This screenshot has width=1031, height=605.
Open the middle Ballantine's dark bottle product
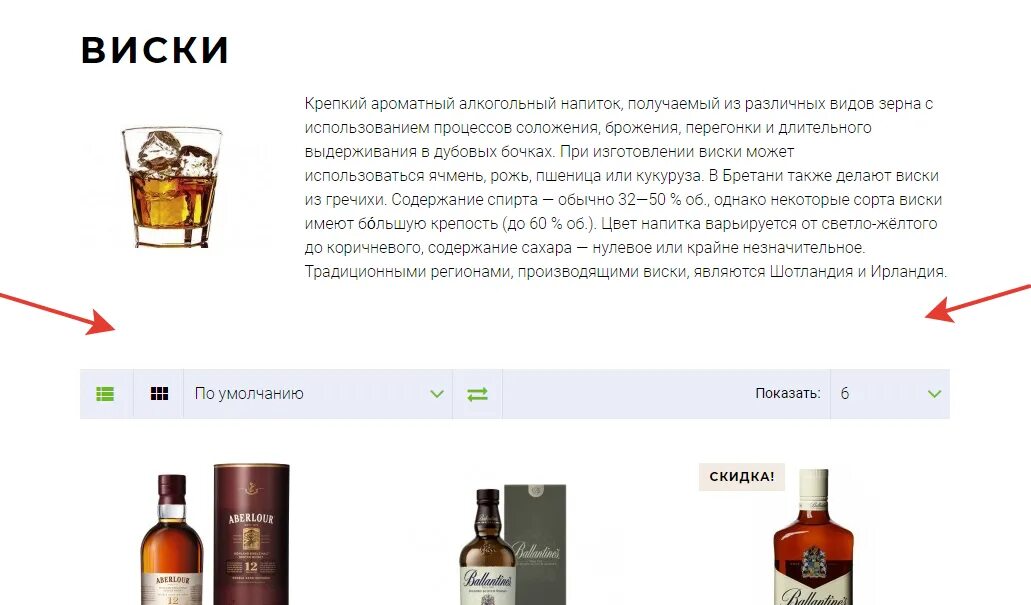point(487,546)
